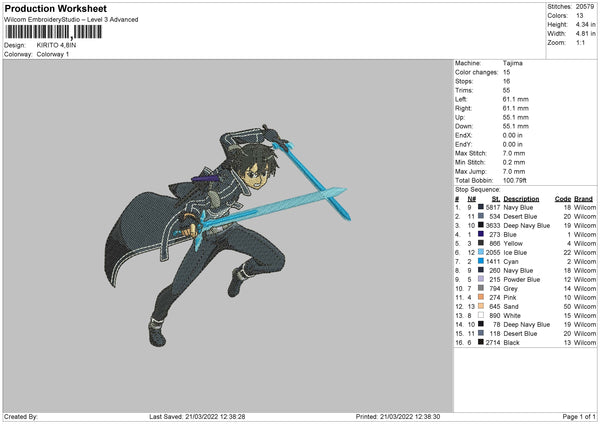Click the Stitches value '20579'
600x424 pixels.
(585, 7)
